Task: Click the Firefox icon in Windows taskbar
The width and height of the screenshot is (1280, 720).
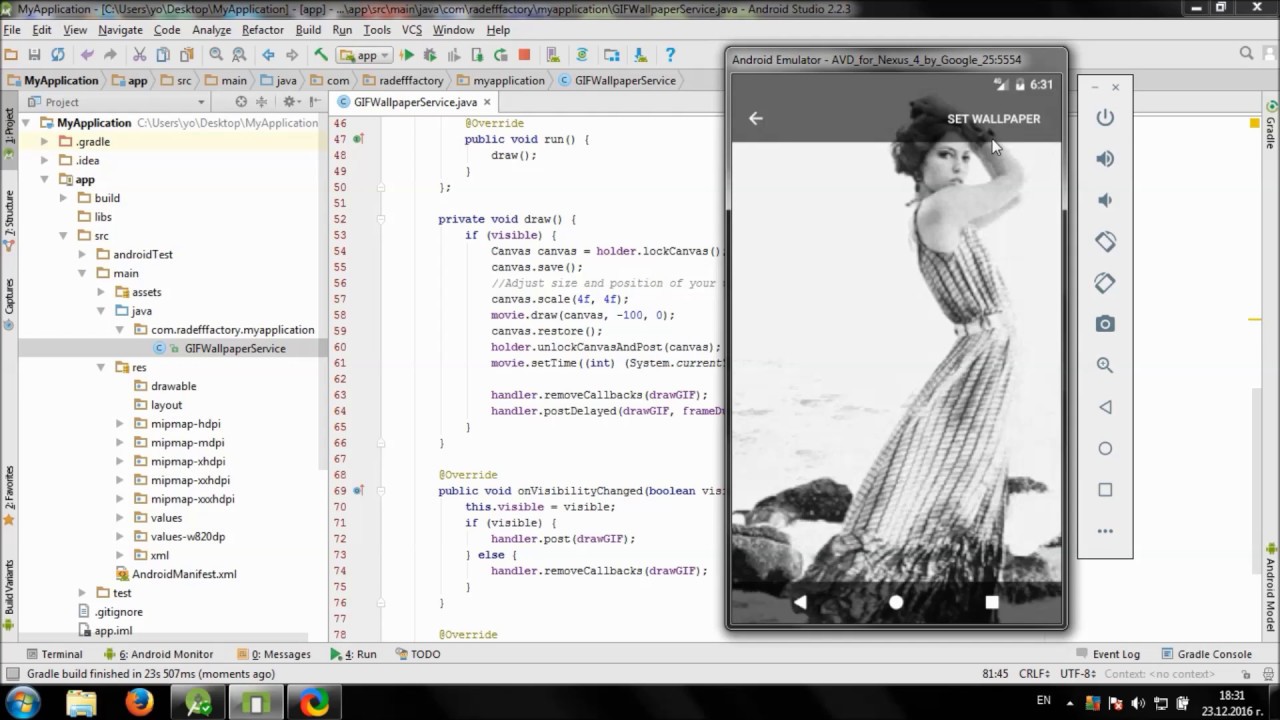Action: tap(139, 703)
